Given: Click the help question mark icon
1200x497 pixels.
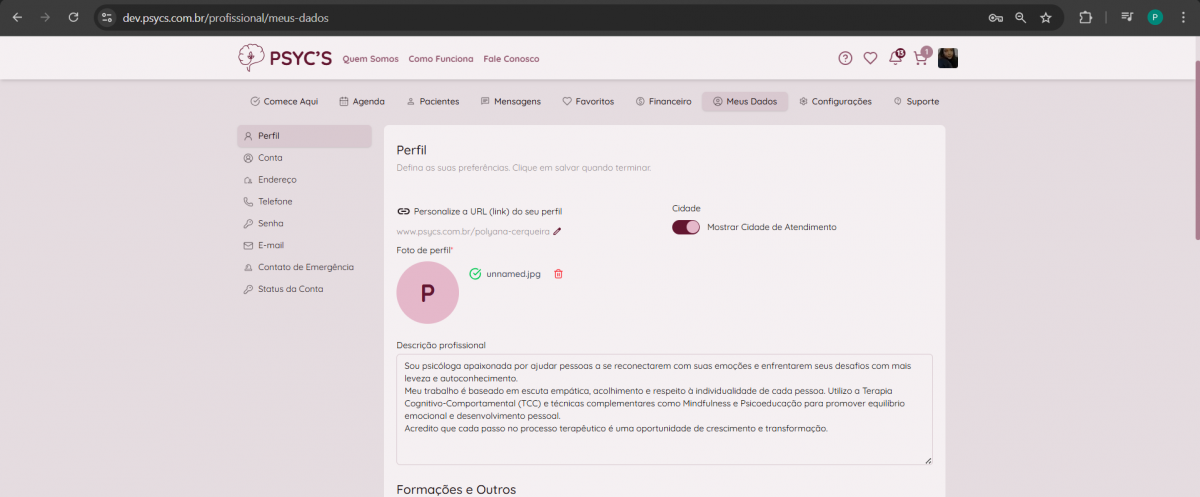Looking at the screenshot, I should tap(845, 58).
